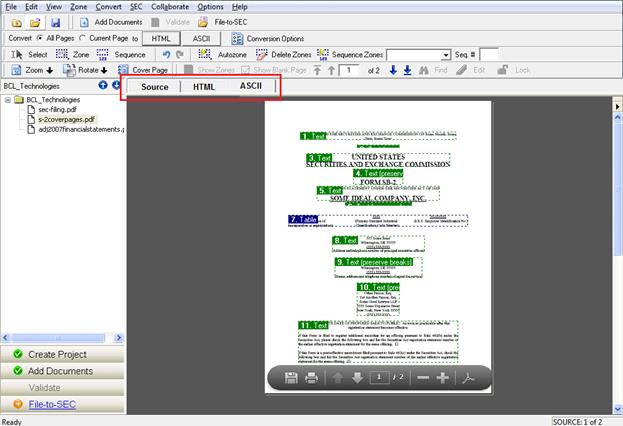Image resolution: width=623 pixels, height=426 pixels.
Task: Click the undo arrow icon
Action: [166, 54]
